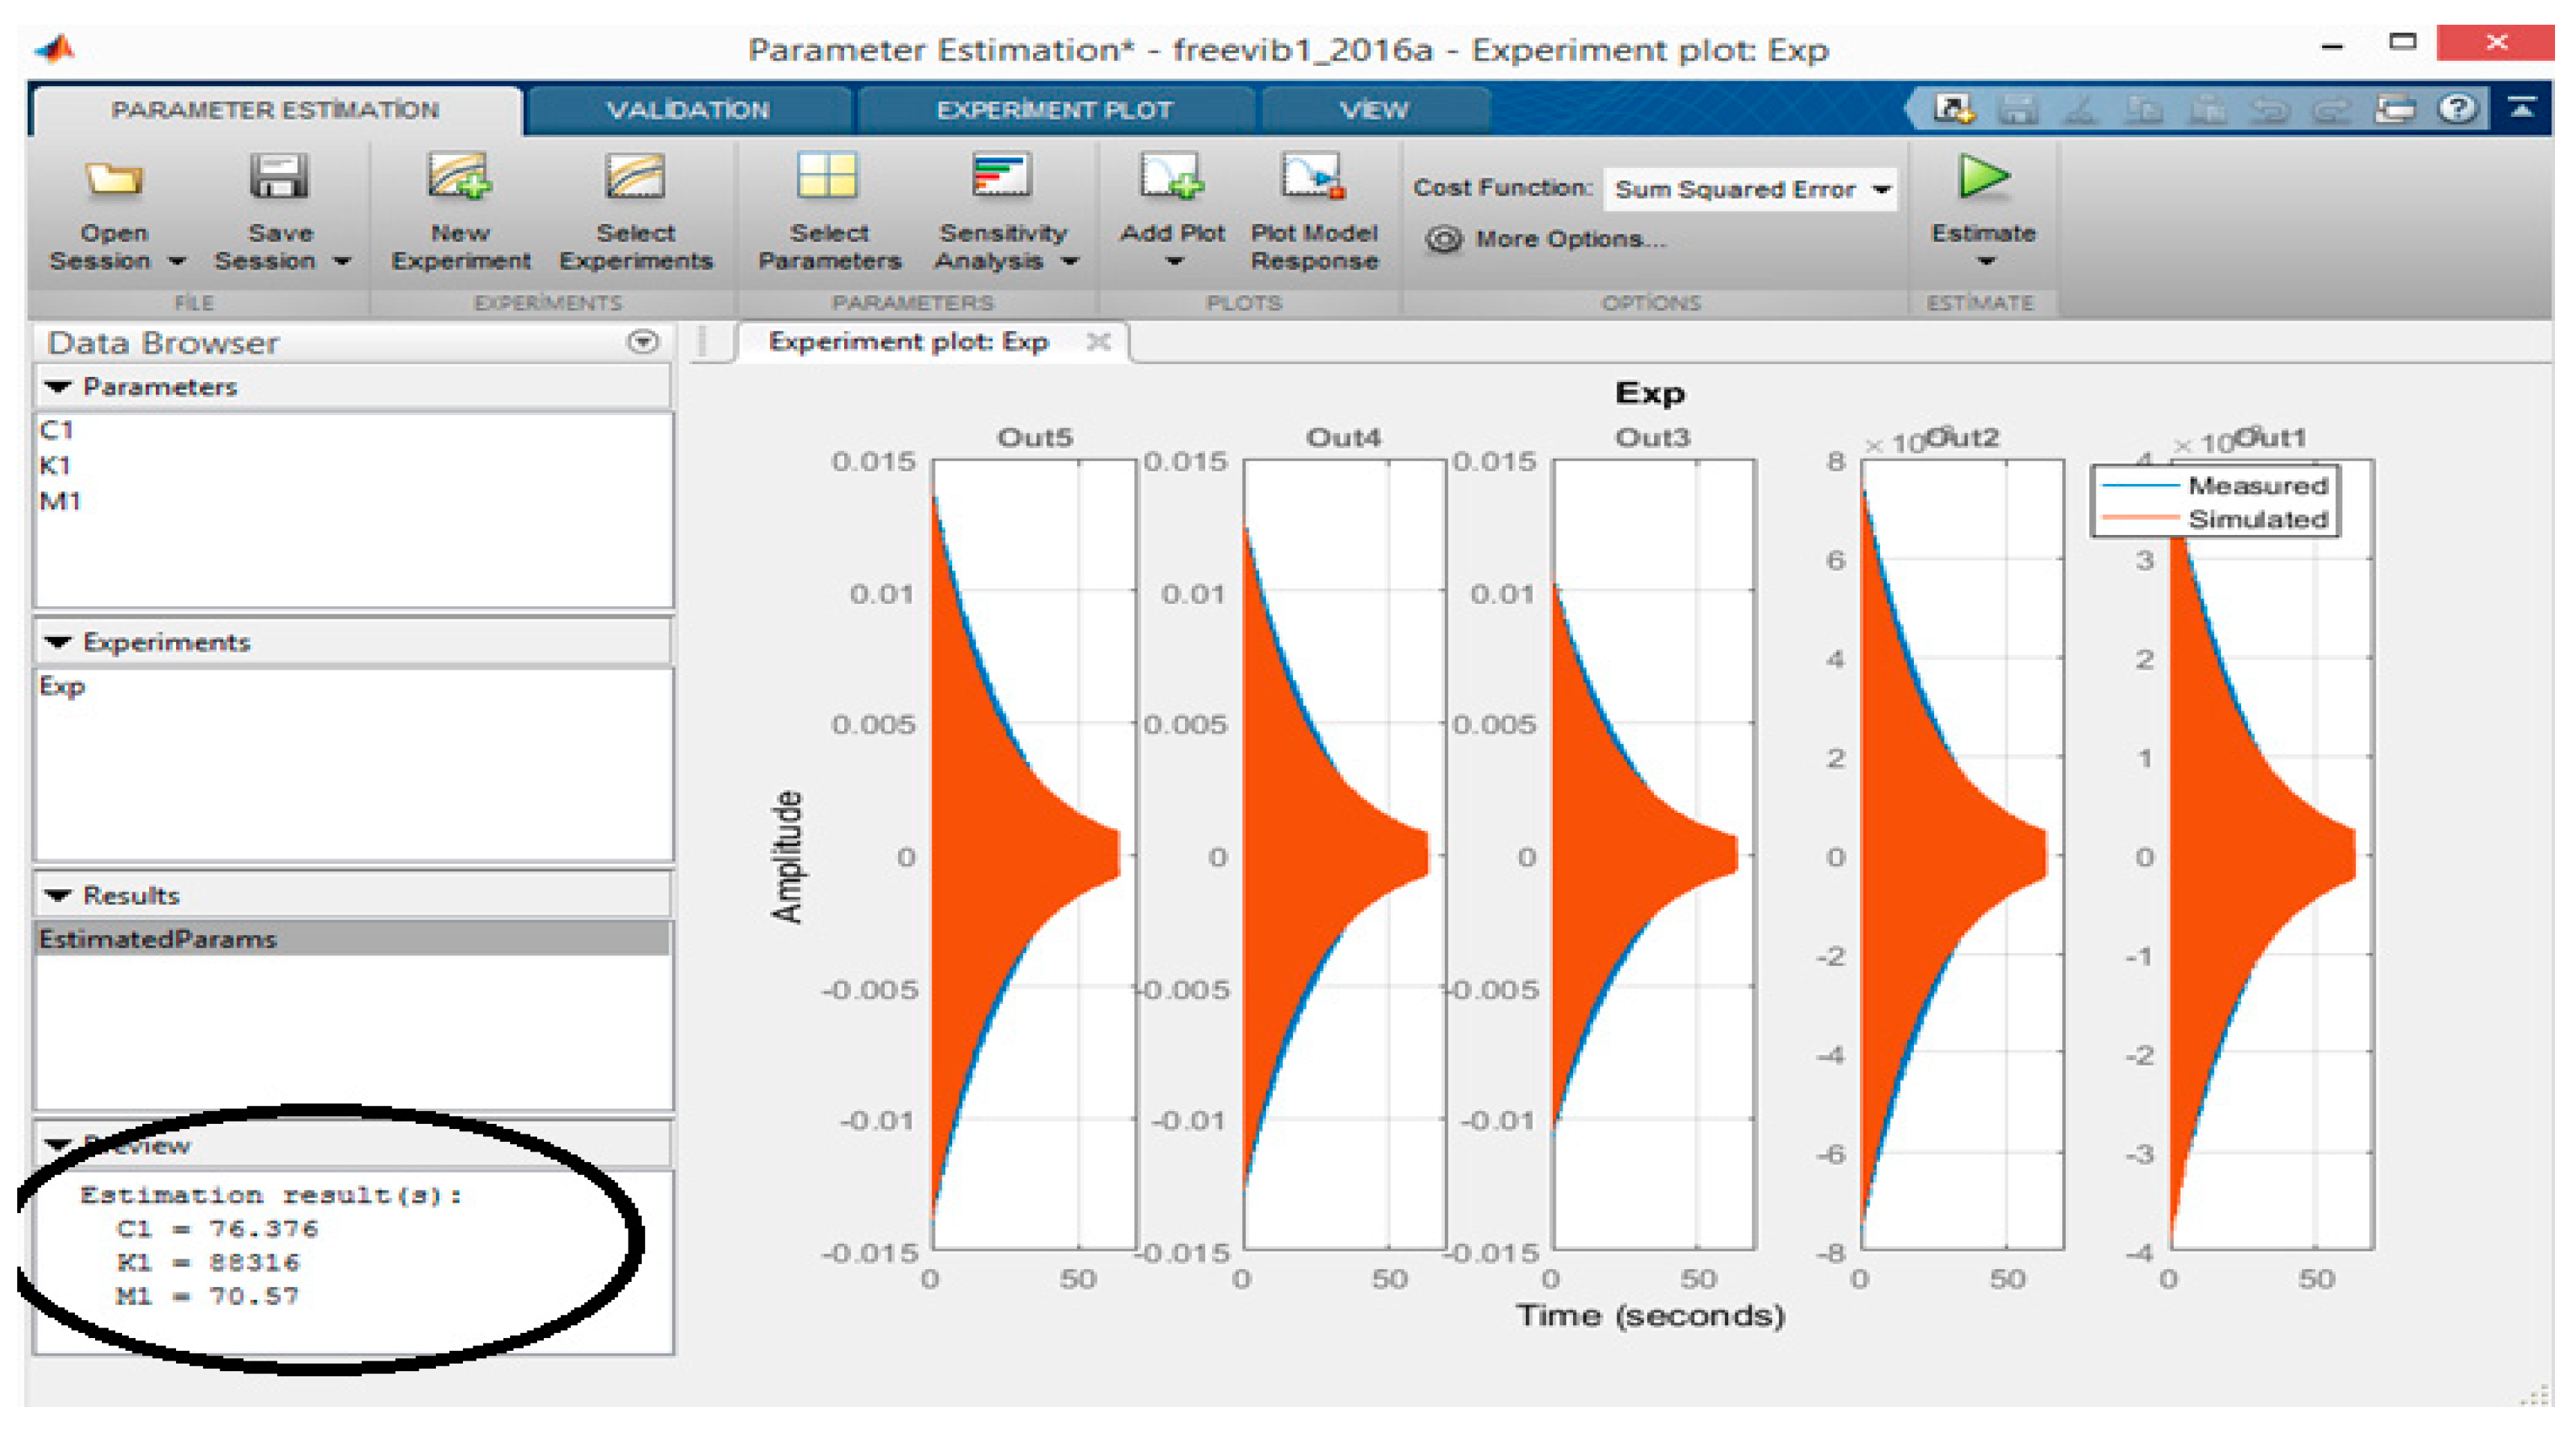Screen dimensions: 2576x1434
Task: Click More Options link
Action: 1569,239
